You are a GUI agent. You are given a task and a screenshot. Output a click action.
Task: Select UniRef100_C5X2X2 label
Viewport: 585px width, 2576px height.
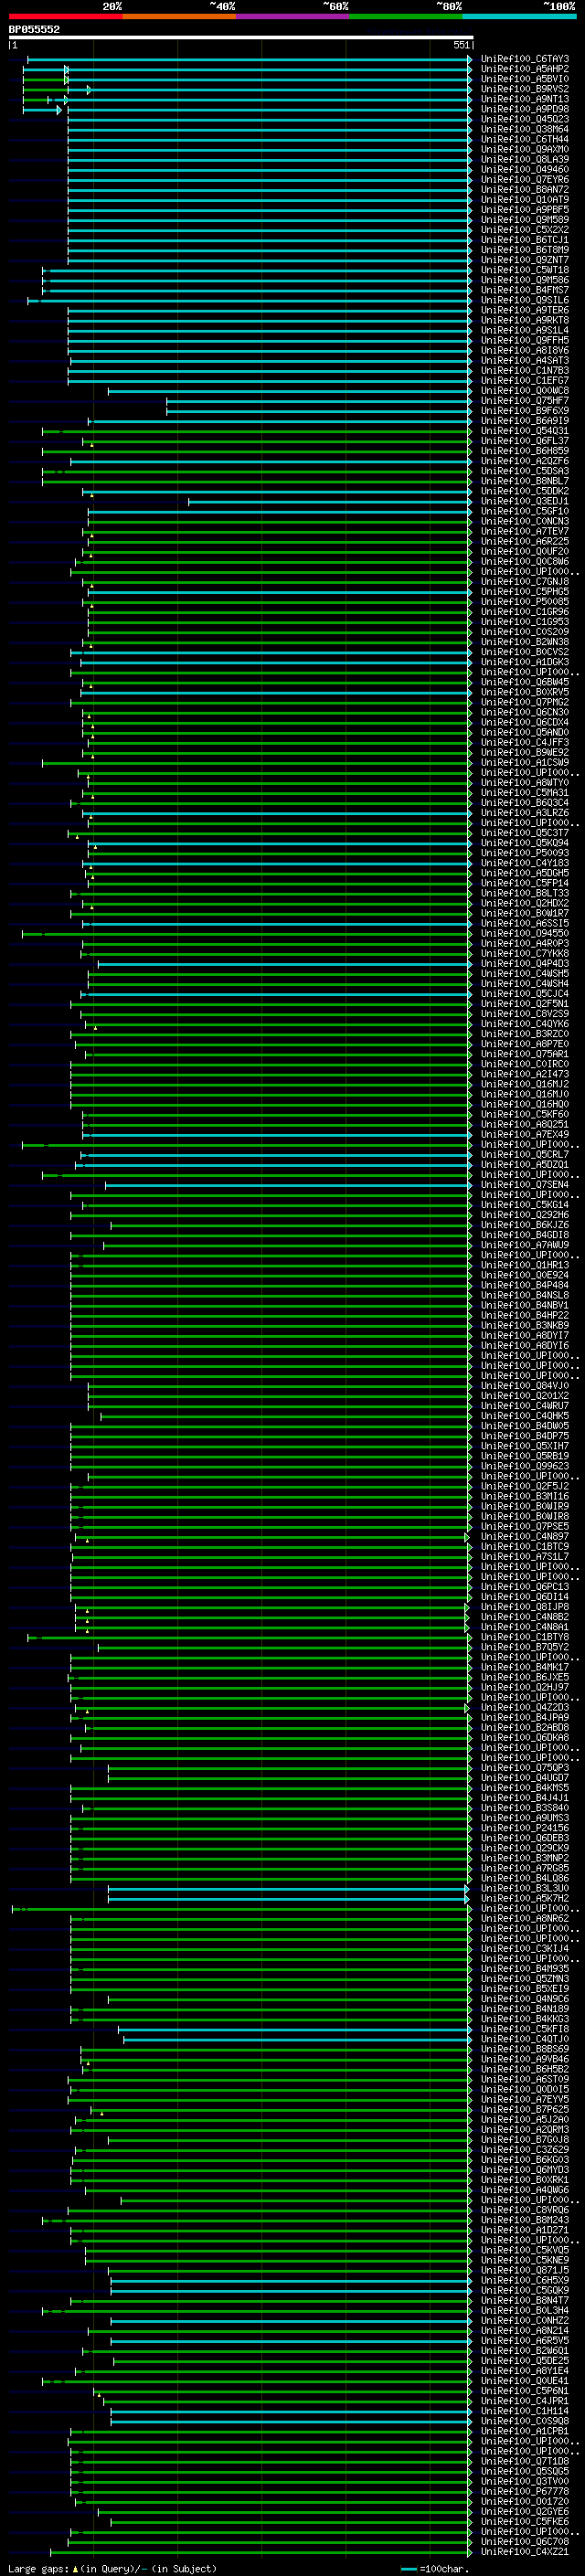tap(525, 230)
